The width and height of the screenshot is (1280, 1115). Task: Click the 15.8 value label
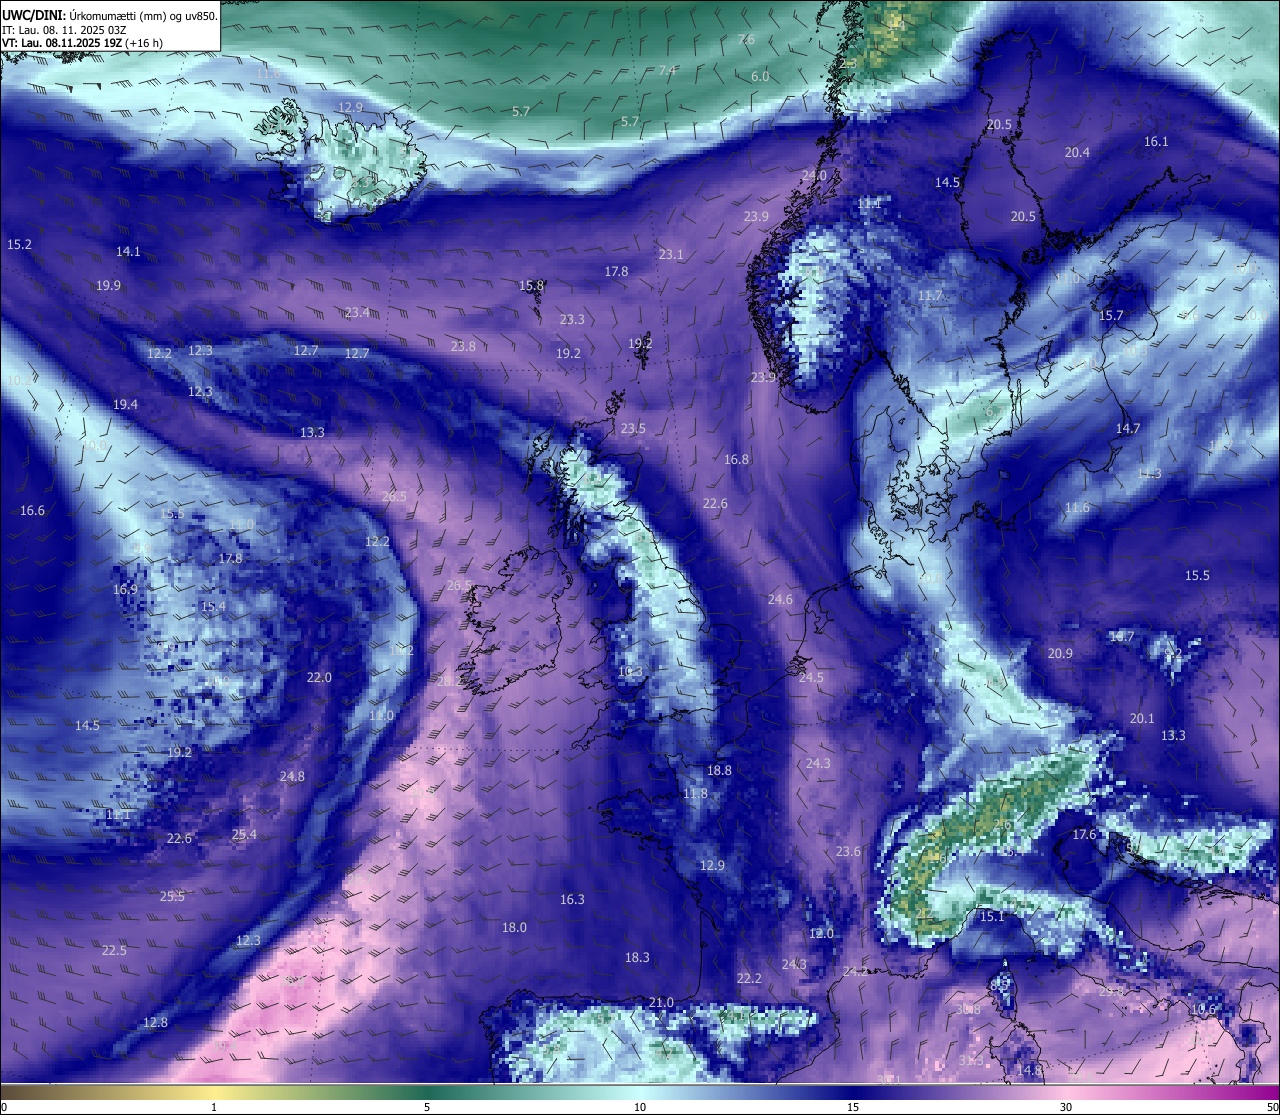[x=531, y=286]
